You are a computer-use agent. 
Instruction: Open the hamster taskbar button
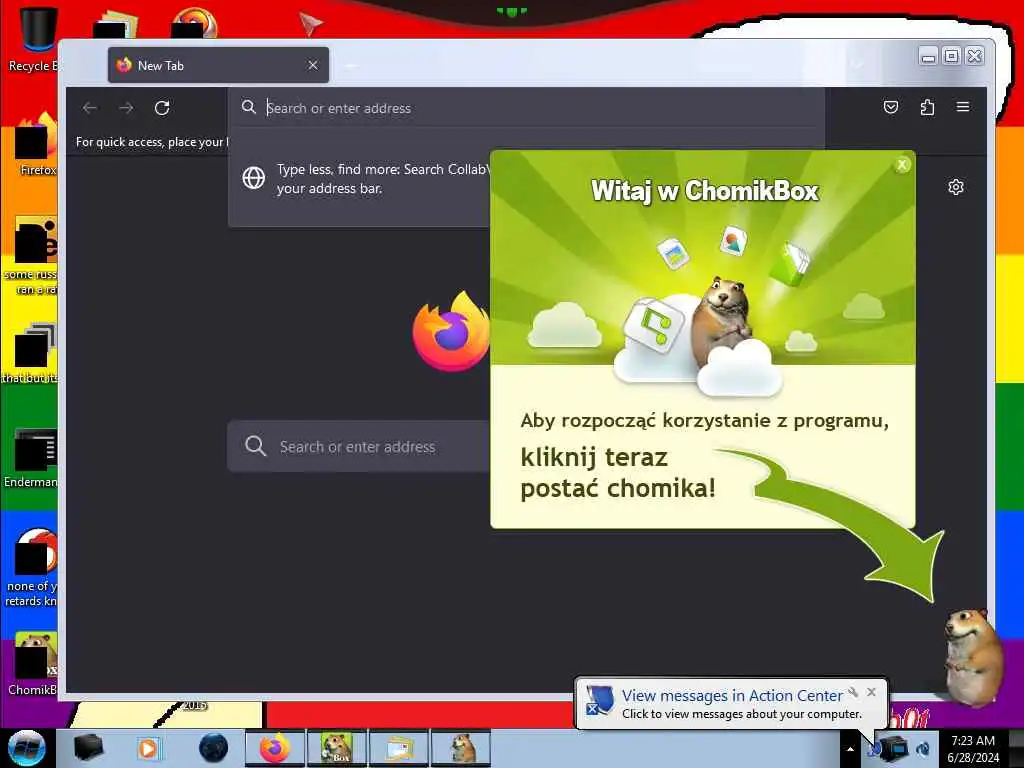(x=461, y=748)
